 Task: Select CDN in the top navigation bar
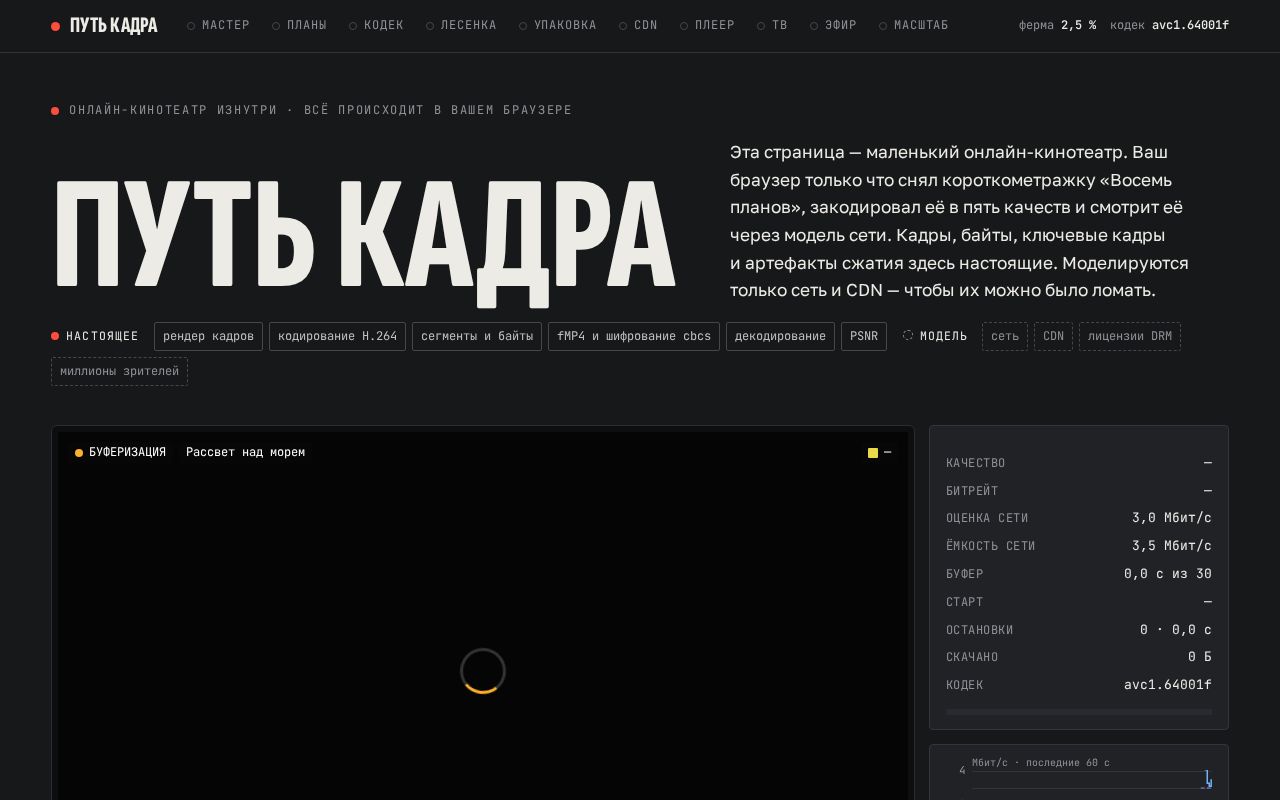coord(638,25)
